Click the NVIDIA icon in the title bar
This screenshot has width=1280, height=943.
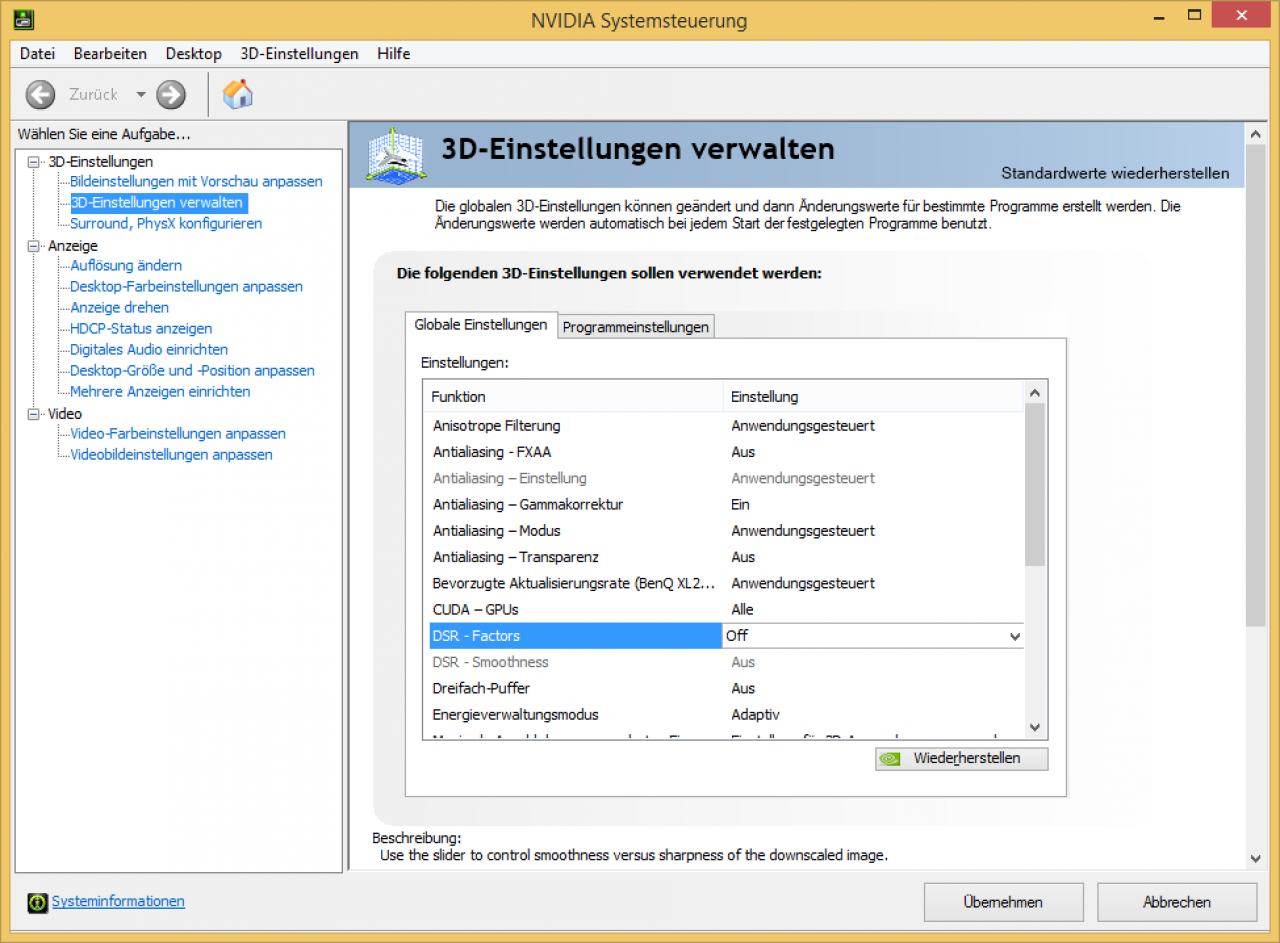pos(23,19)
